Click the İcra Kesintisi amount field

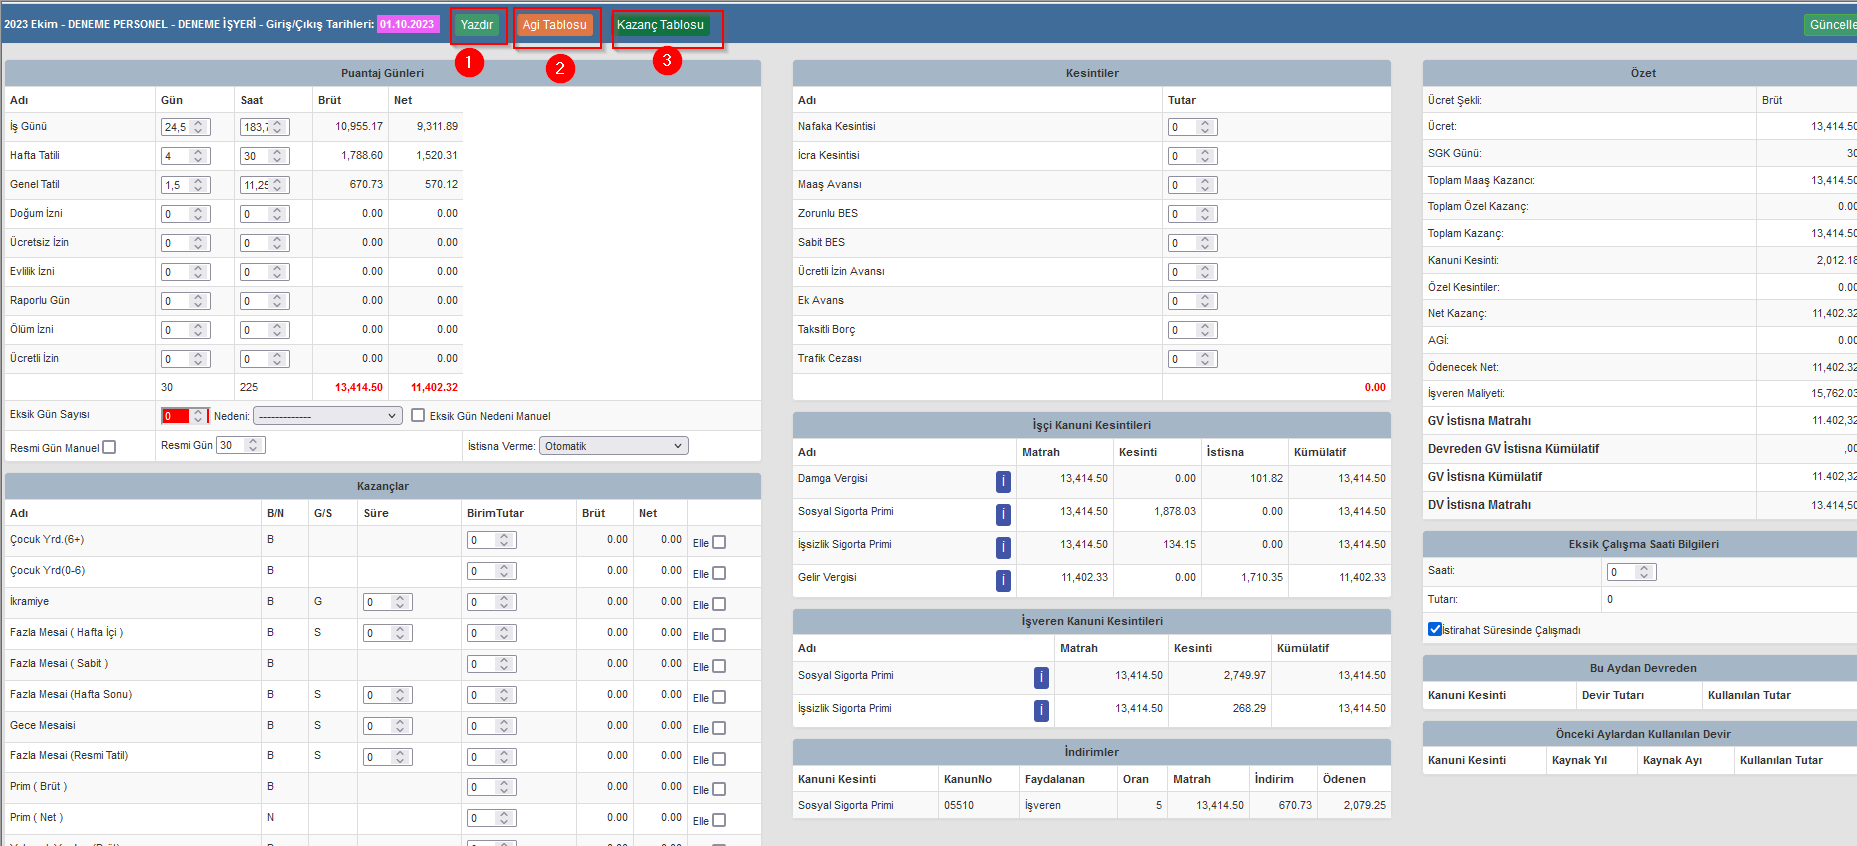[1193, 156]
